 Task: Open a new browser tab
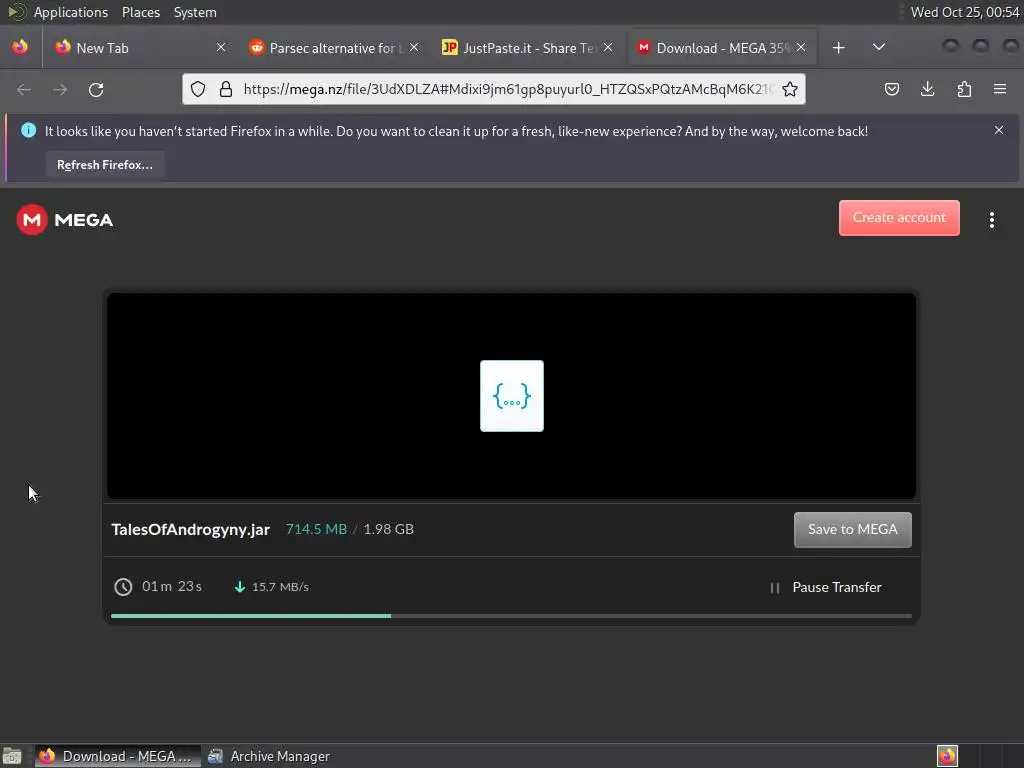click(839, 48)
